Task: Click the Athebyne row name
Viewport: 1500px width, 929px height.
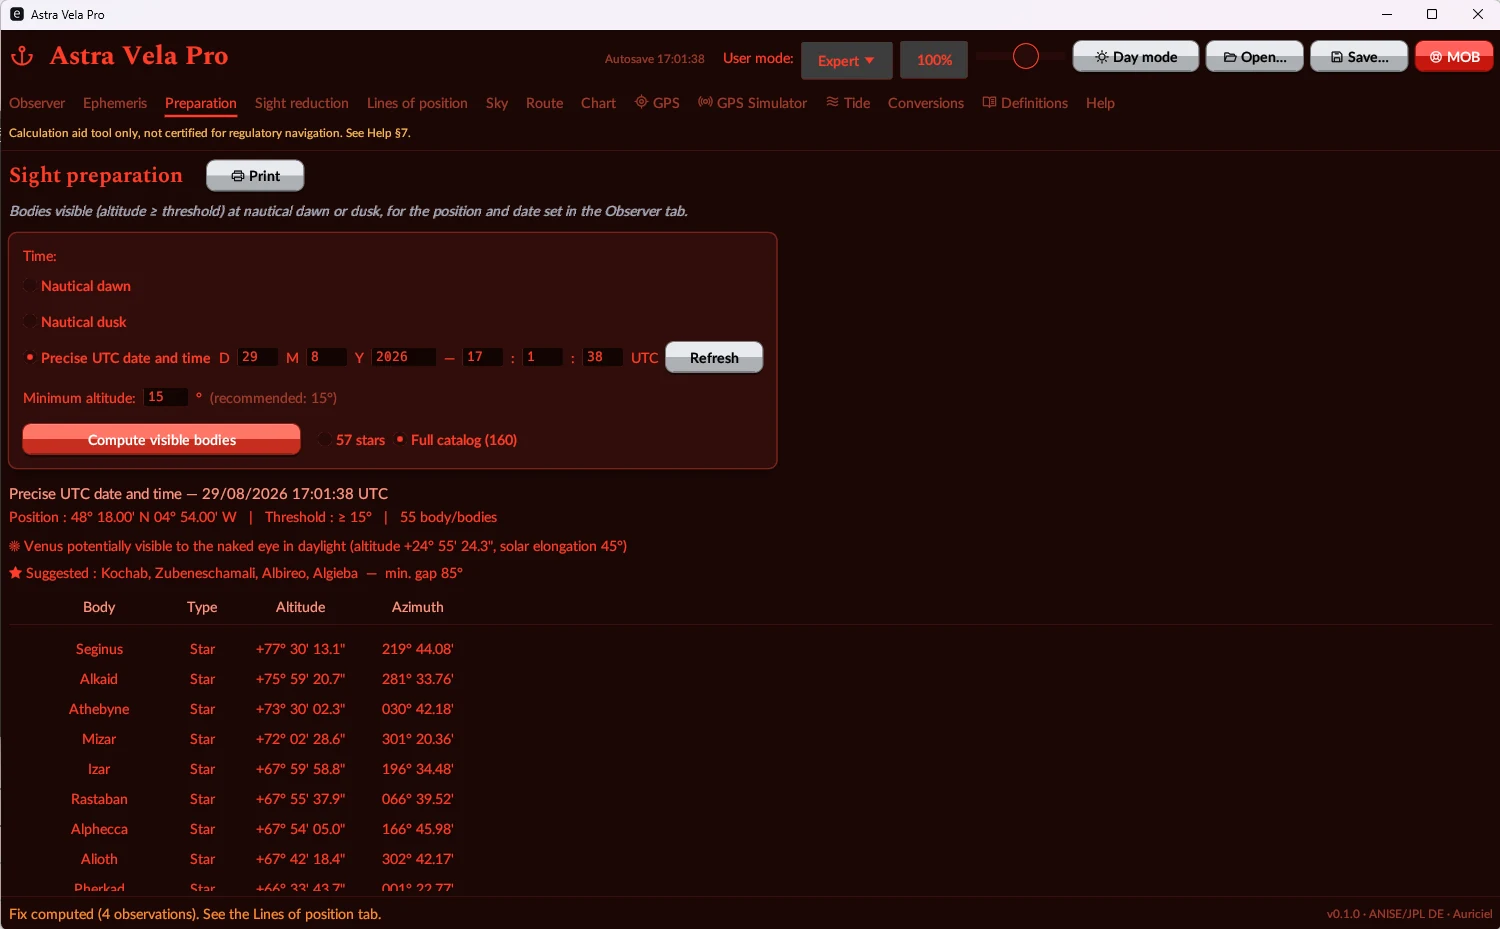Action: pos(99,709)
